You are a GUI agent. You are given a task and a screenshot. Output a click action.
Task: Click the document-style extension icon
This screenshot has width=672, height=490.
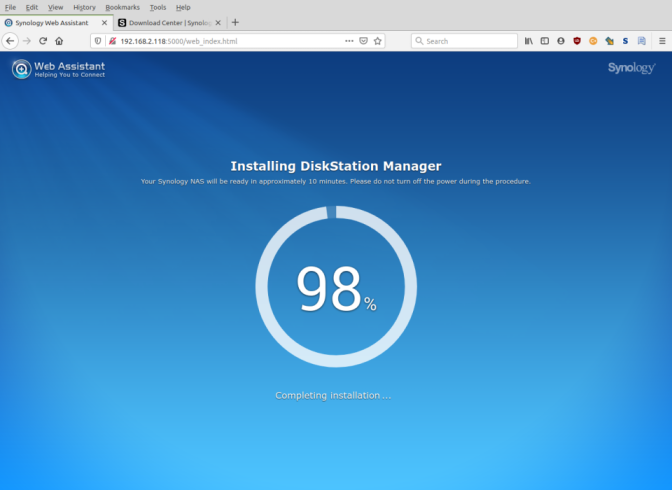[x=642, y=41]
